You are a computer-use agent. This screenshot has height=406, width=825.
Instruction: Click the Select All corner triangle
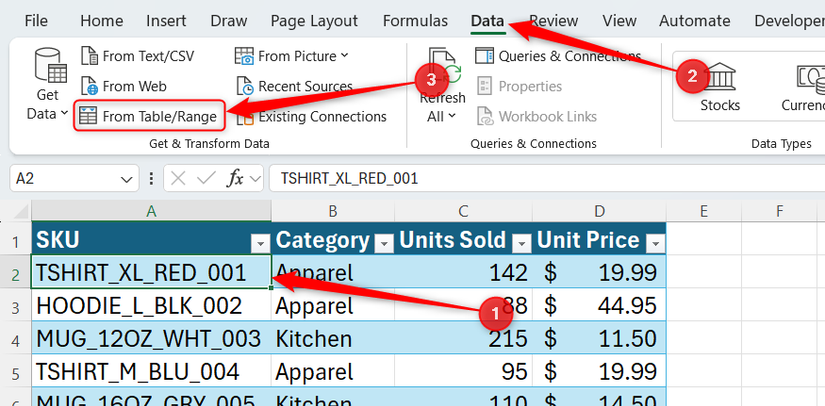tap(19, 211)
